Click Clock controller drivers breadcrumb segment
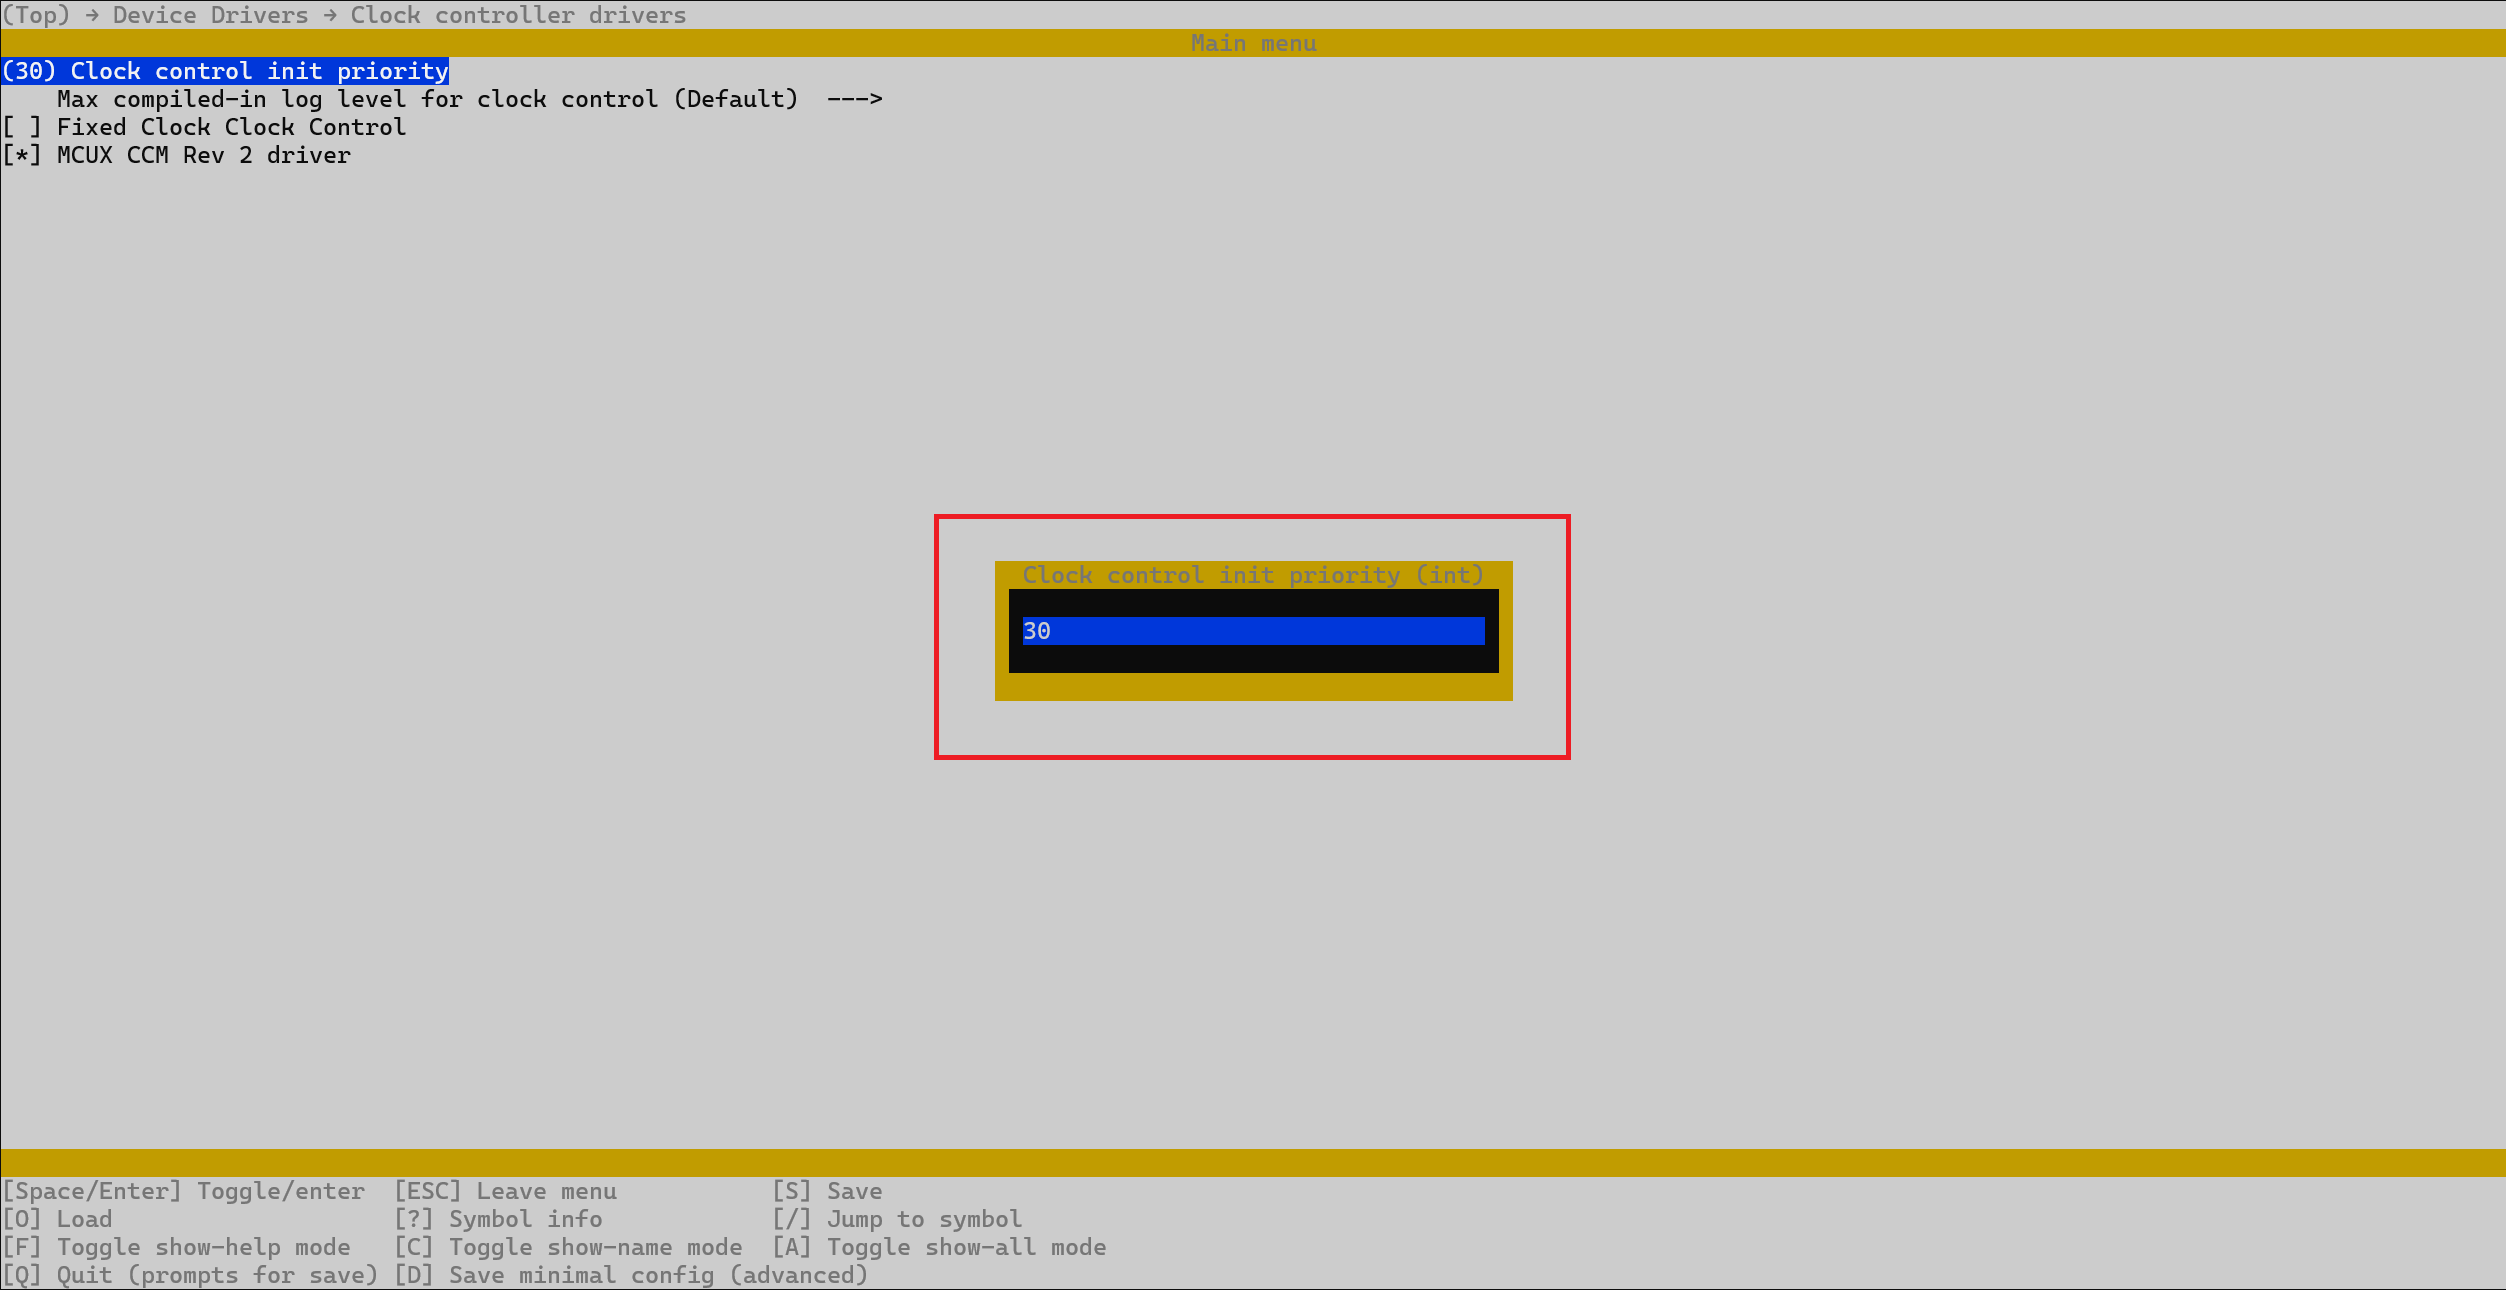This screenshot has width=2506, height=1290. click(518, 15)
